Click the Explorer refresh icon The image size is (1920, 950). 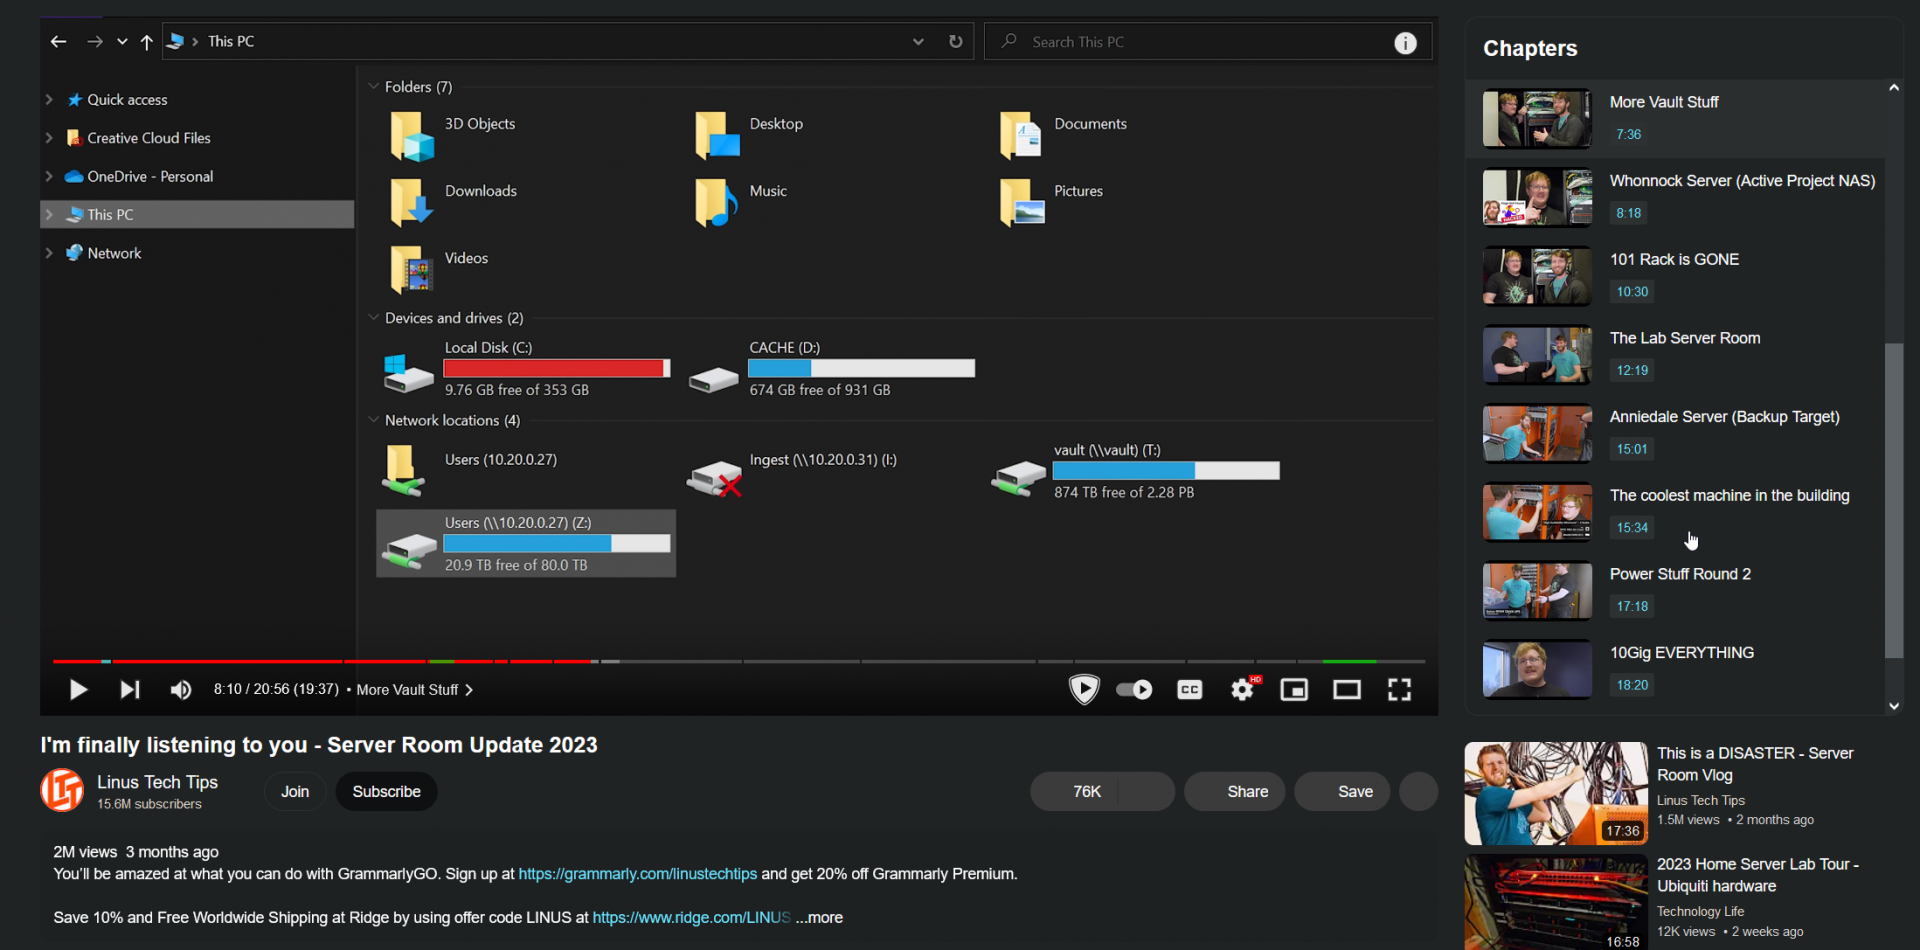[956, 42]
